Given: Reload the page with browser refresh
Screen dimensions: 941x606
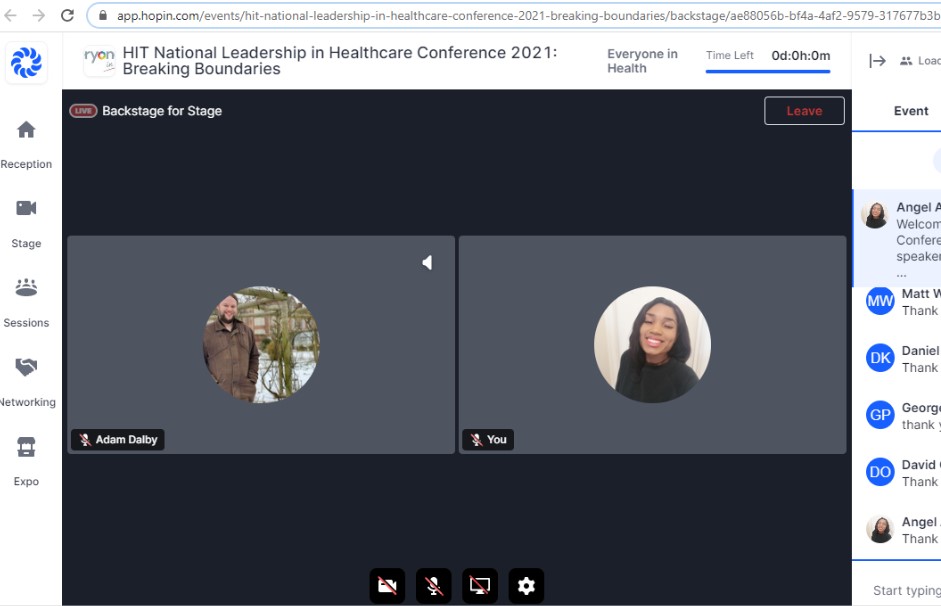Looking at the screenshot, I should pyautogui.click(x=67, y=15).
